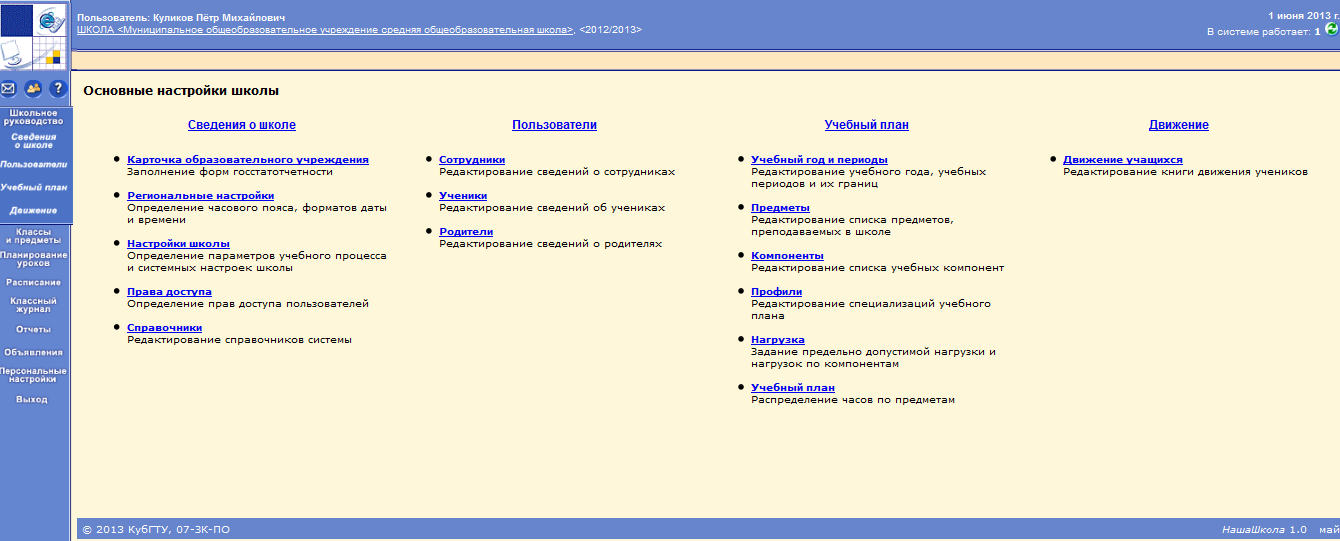The image size is (1340, 541).
Task: Open Классы и предметы sidebar section
Action: click(34, 236)
